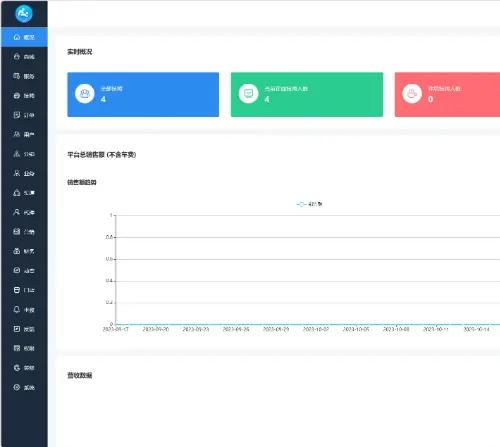The width and height of the screenshot is (500, 447).
Task: Open the 财务 finance sidebar icon
Action: (17, 251)
